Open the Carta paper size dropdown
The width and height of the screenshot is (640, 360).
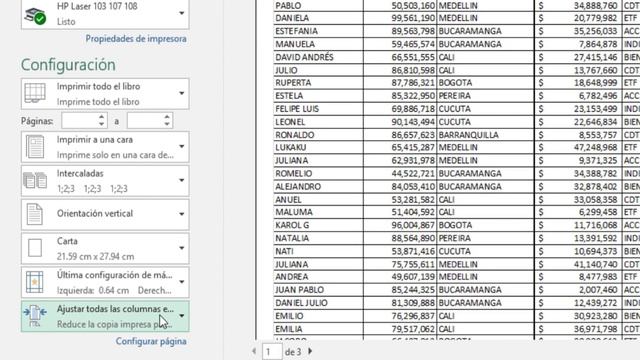click(x=182, y=248)
